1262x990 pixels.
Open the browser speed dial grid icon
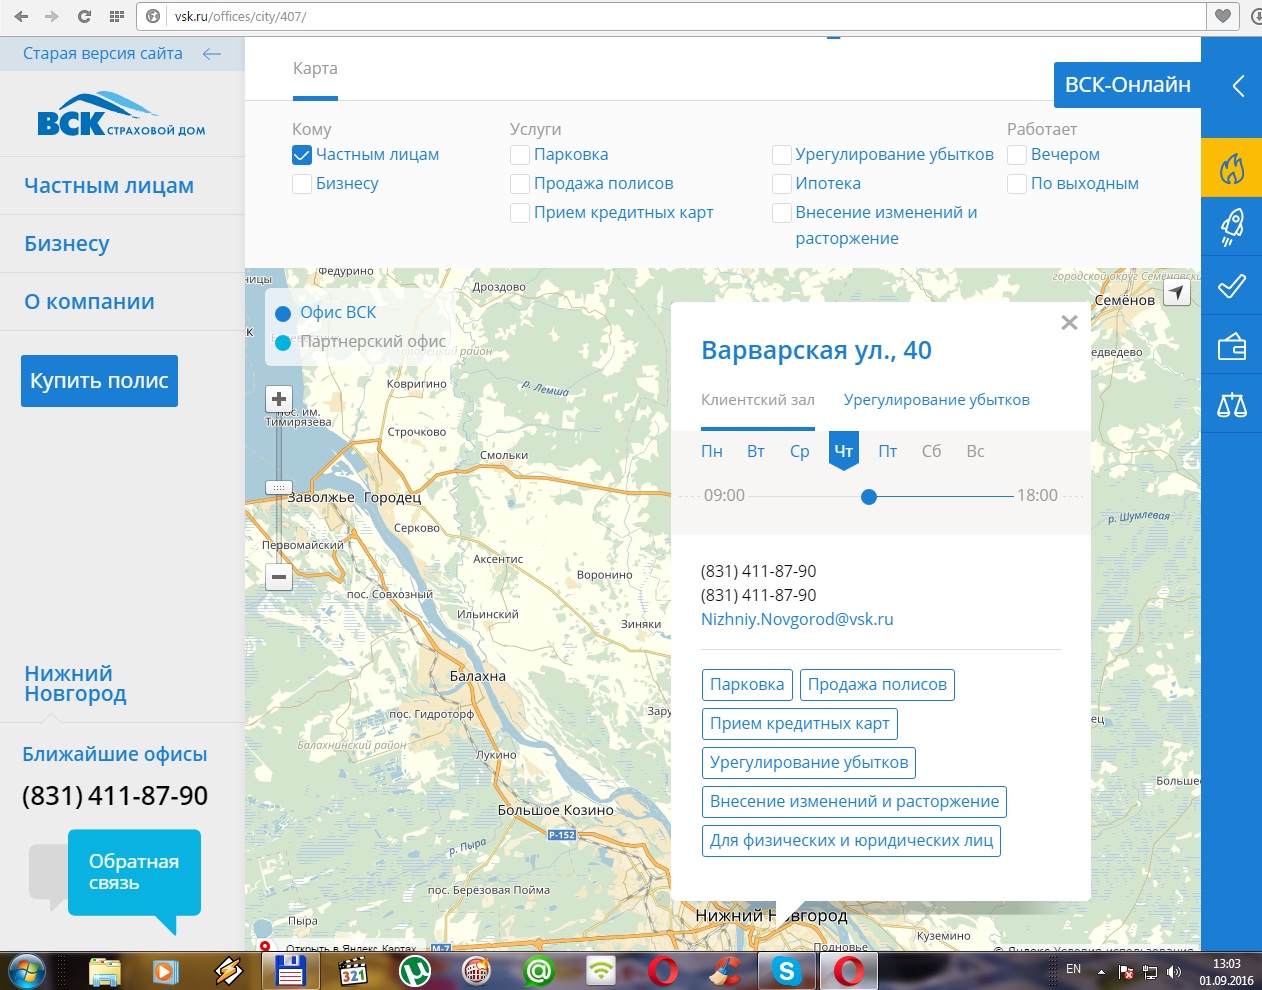point(116,17)
